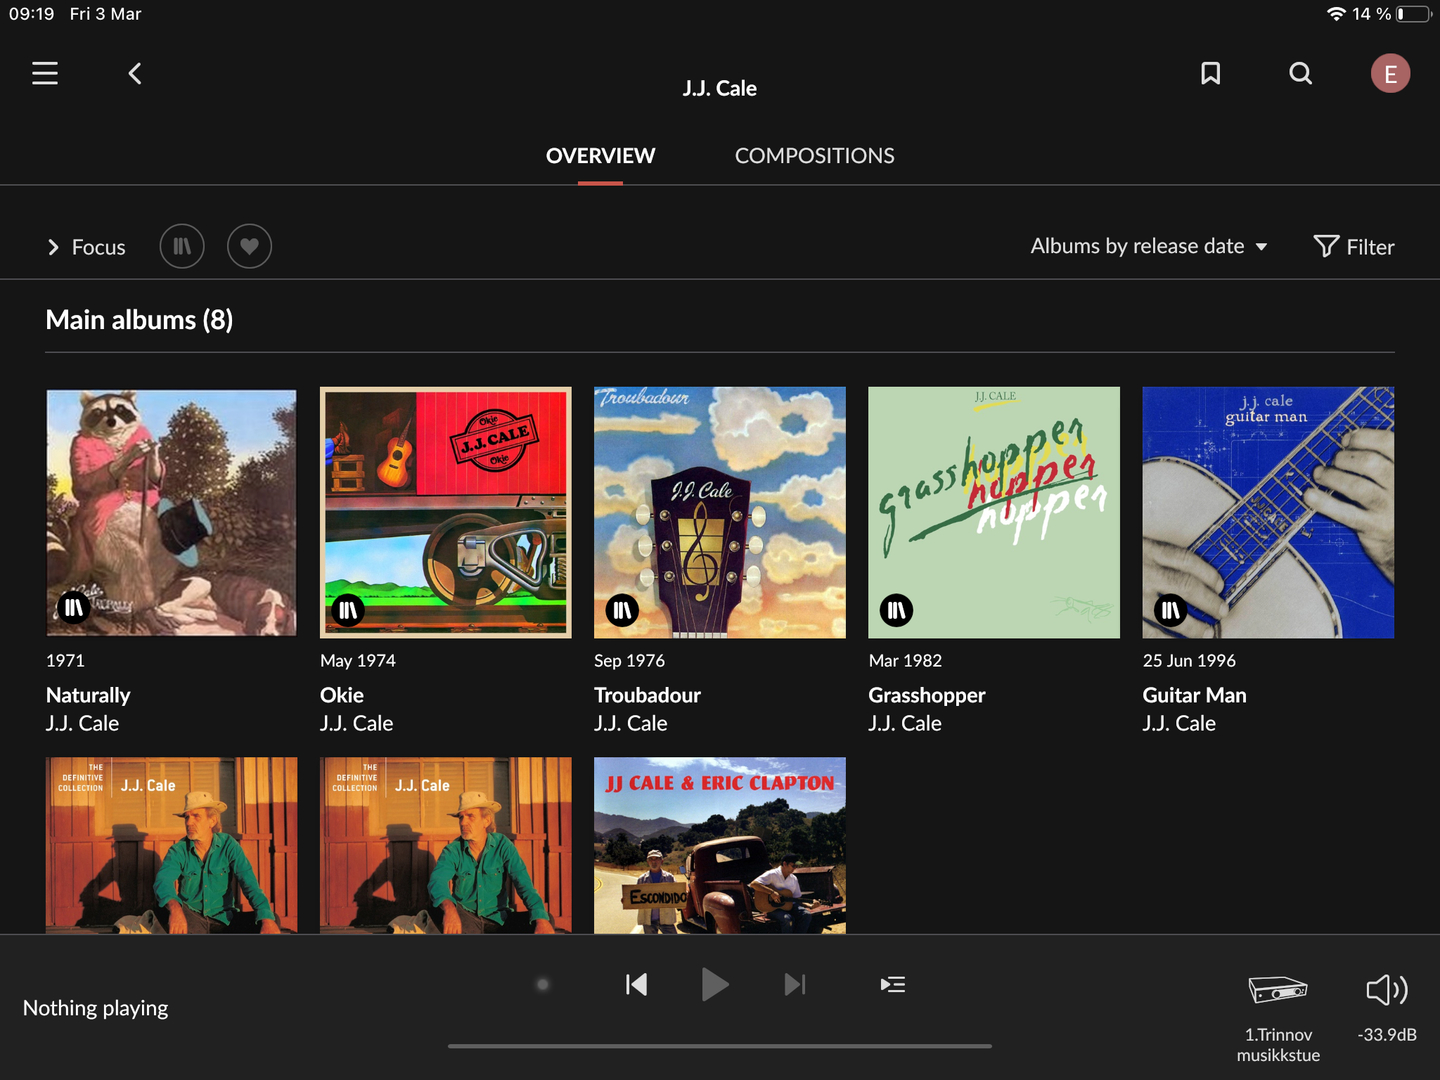1440x1080 pixels.
Task: Click the library badge on Guitar Man cover
Action: pos(1170,610)
